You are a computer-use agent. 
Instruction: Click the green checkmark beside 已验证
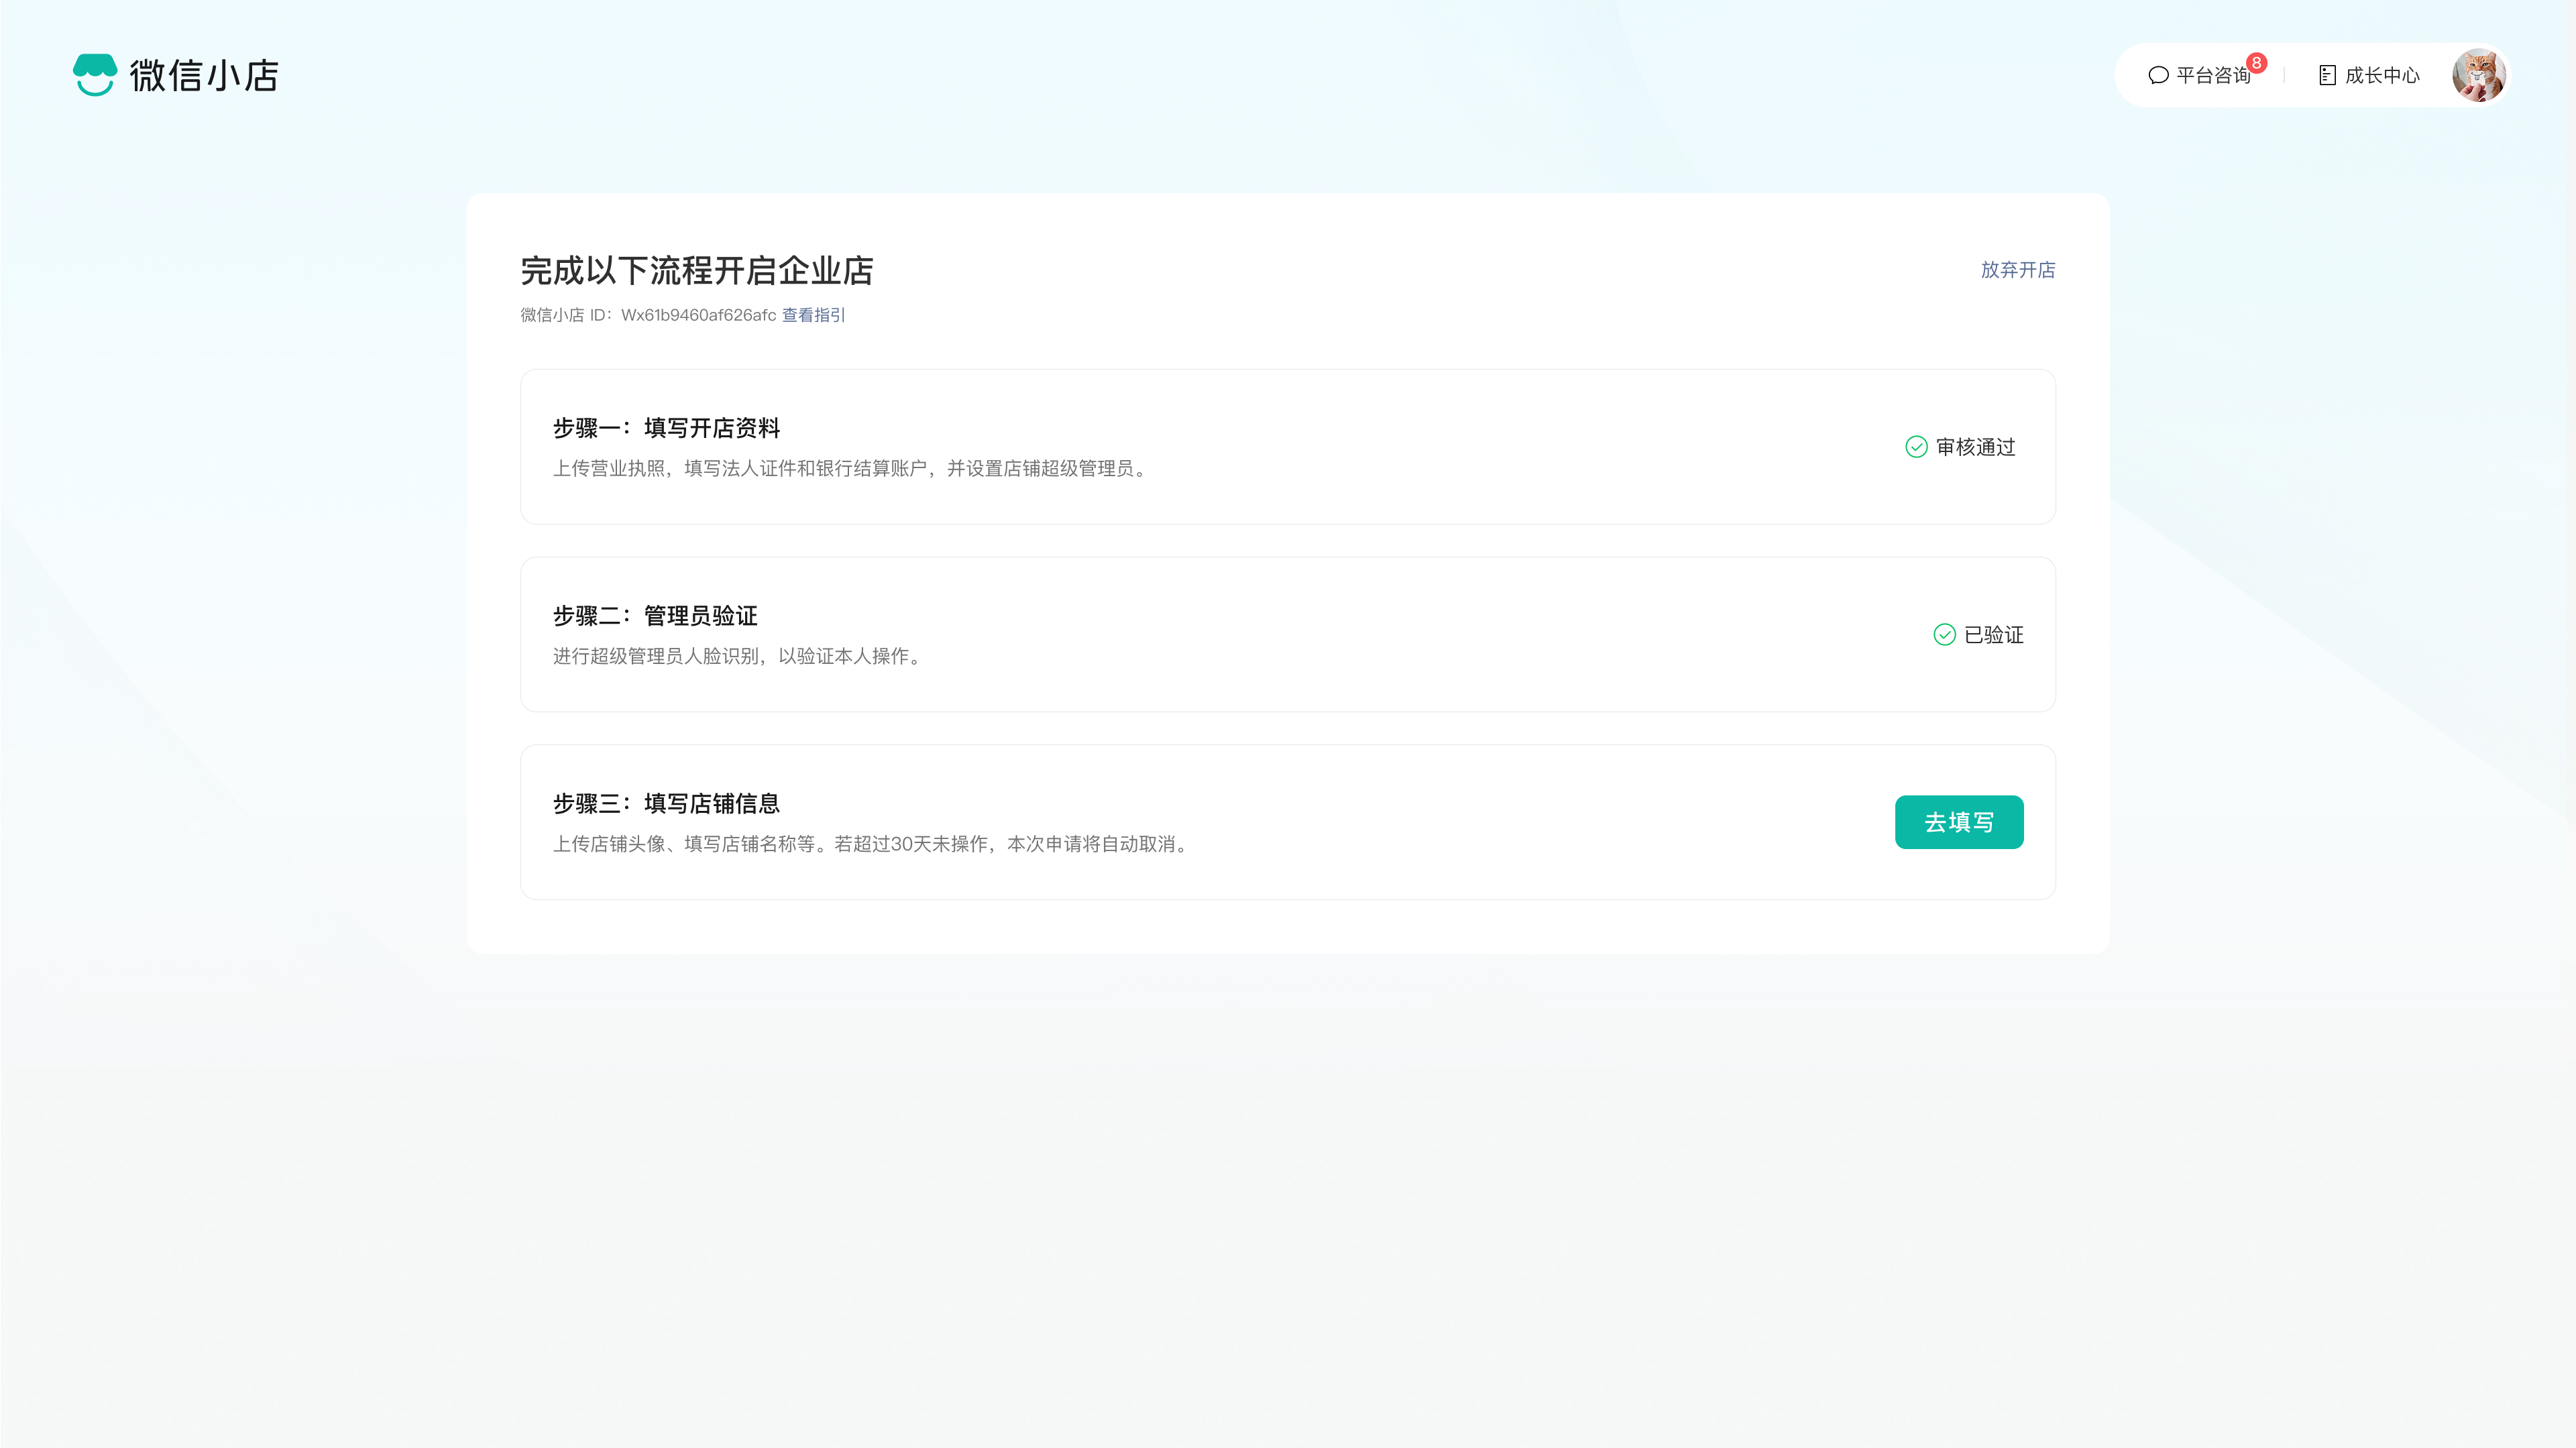[x=1944, y=635]
